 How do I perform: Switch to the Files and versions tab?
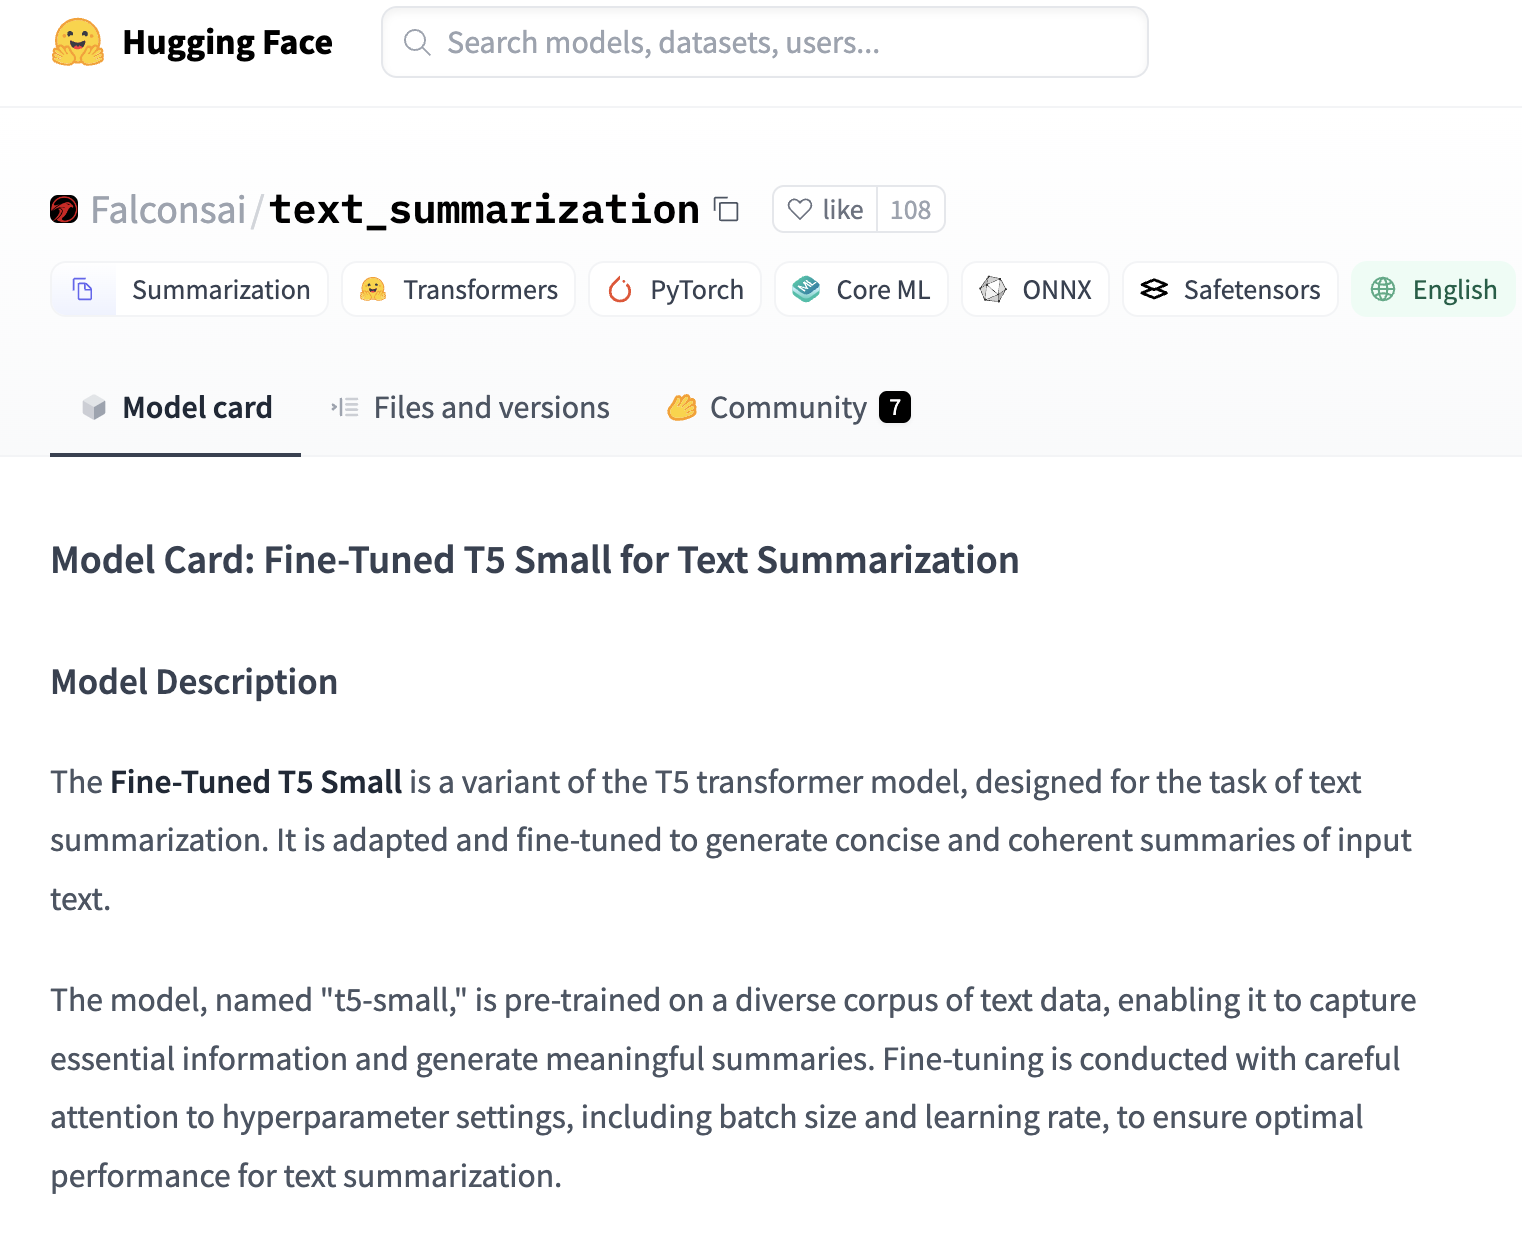(x=468, y=407)
